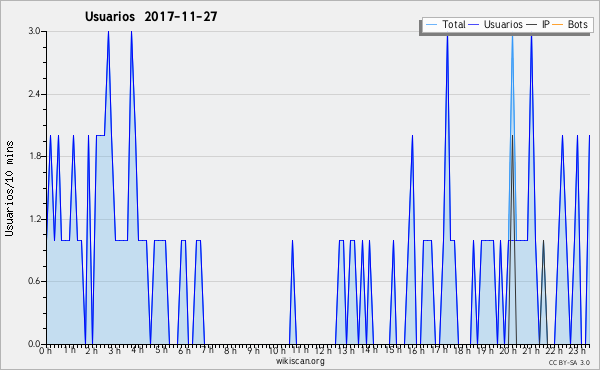
Task: Click the 23 h x-axis label
Action: pyautogui.click(x=577, y=350)
